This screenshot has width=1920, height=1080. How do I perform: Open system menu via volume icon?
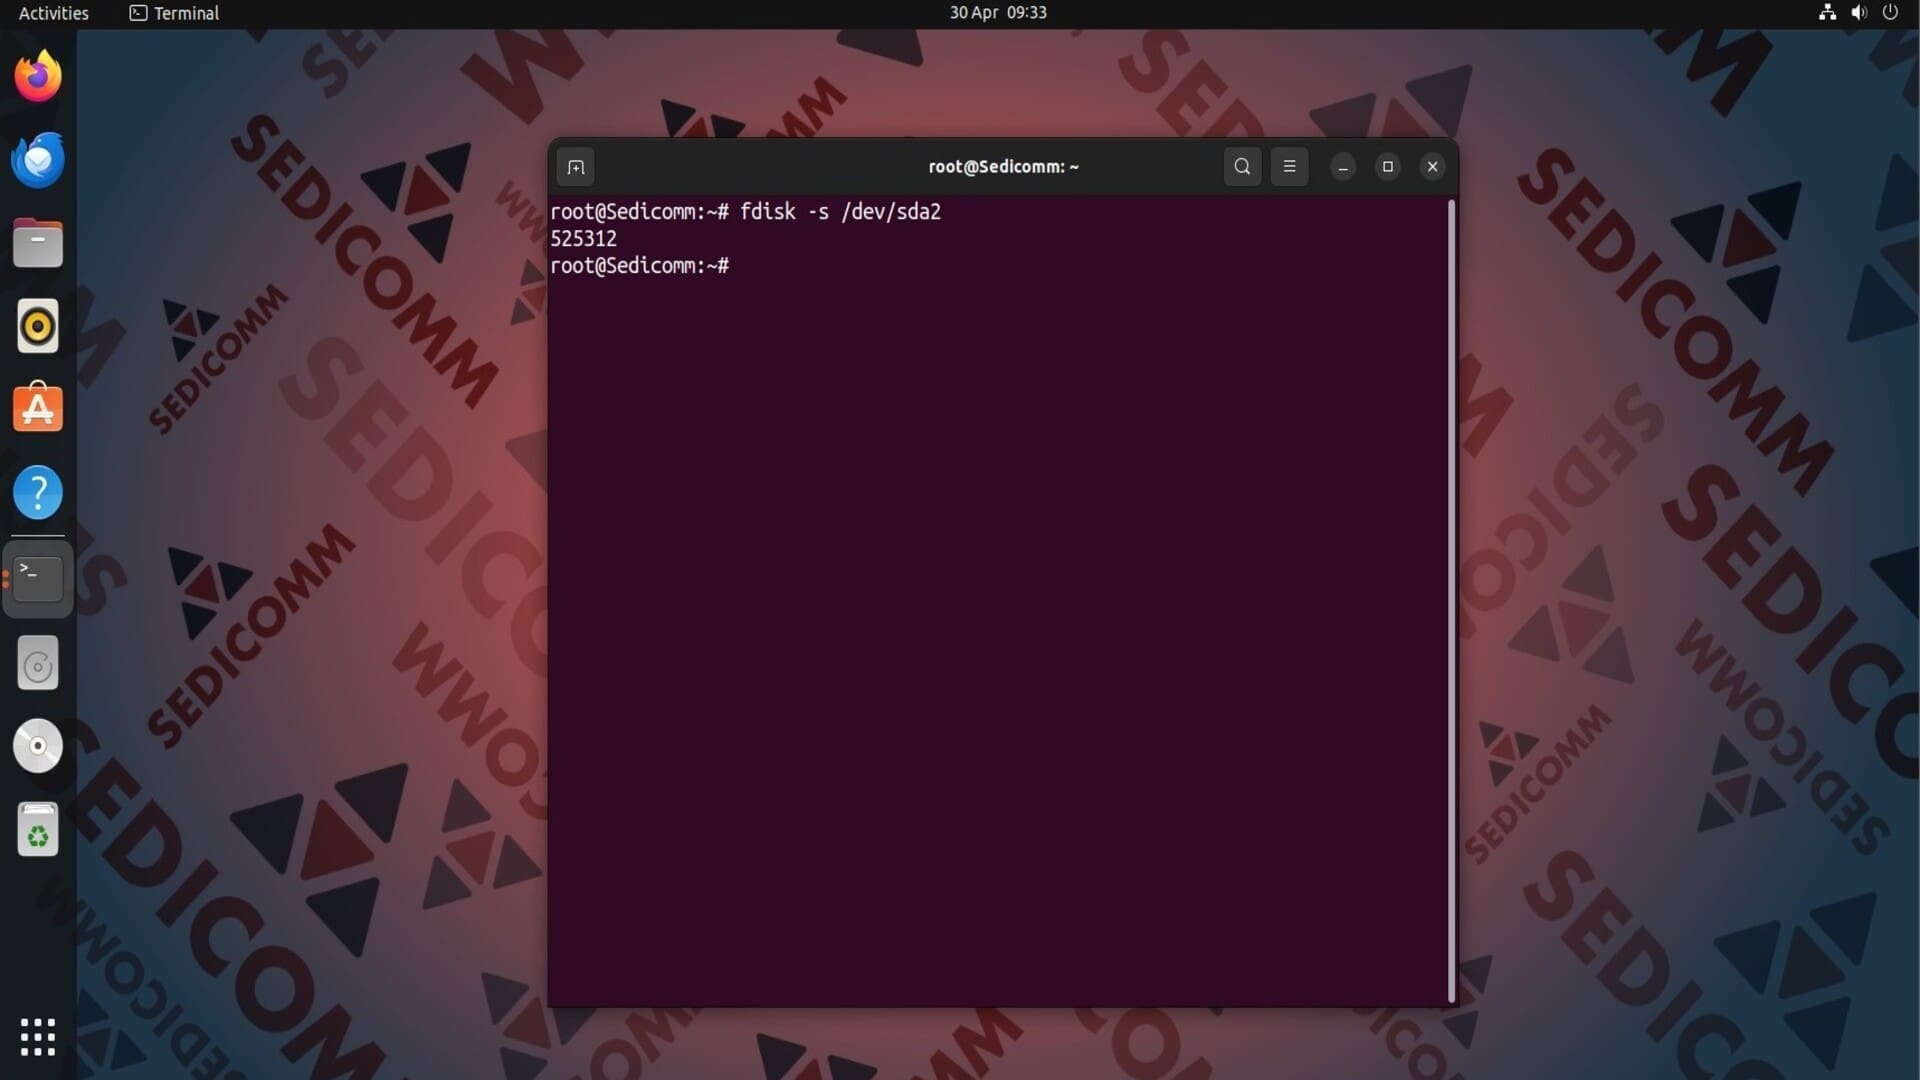click(x=1859, y=13)
